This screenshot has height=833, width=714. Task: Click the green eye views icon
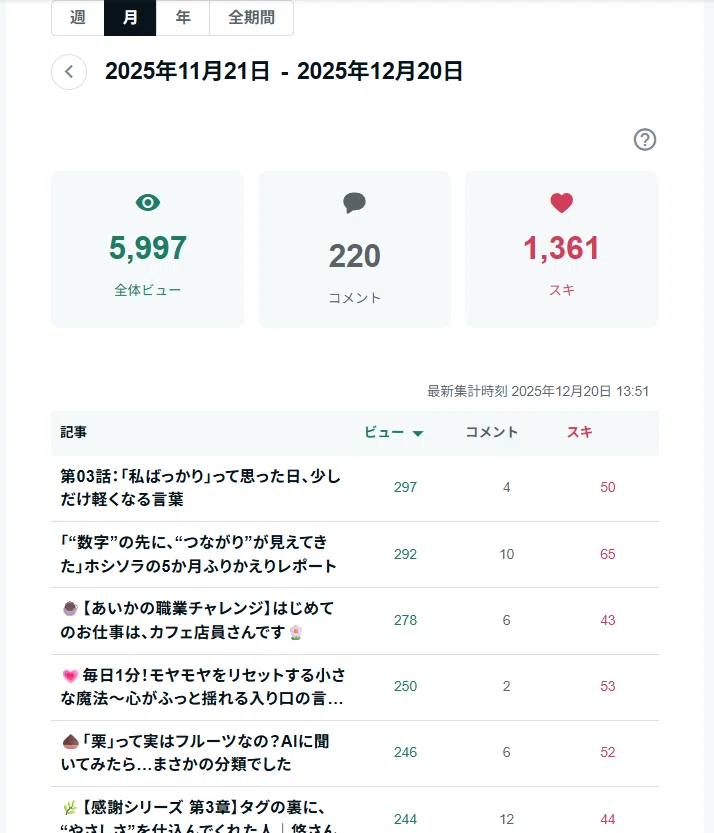(148, 202)
